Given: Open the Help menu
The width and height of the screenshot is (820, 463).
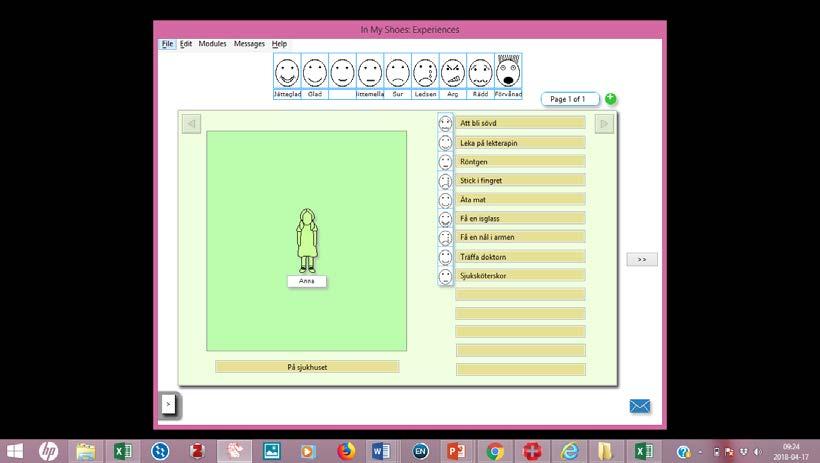Looking at the screenshot, I should [279, 44].
